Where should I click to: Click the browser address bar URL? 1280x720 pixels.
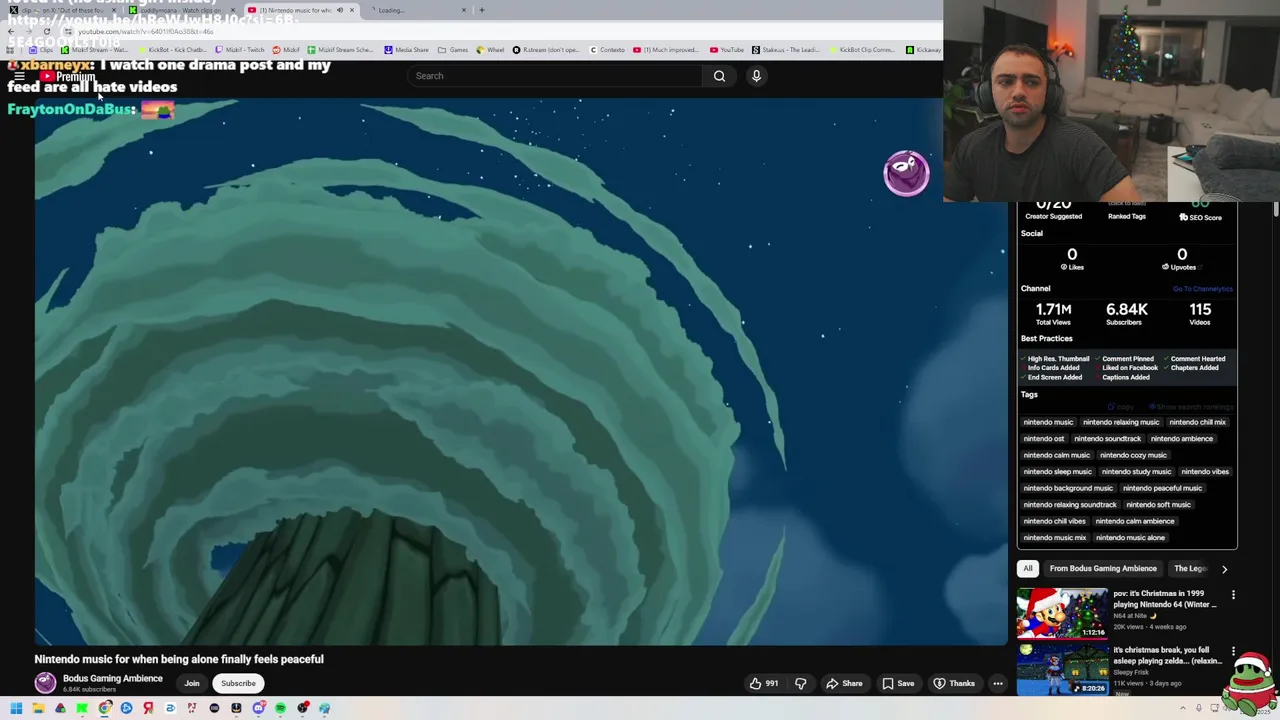tap(146, 32)
